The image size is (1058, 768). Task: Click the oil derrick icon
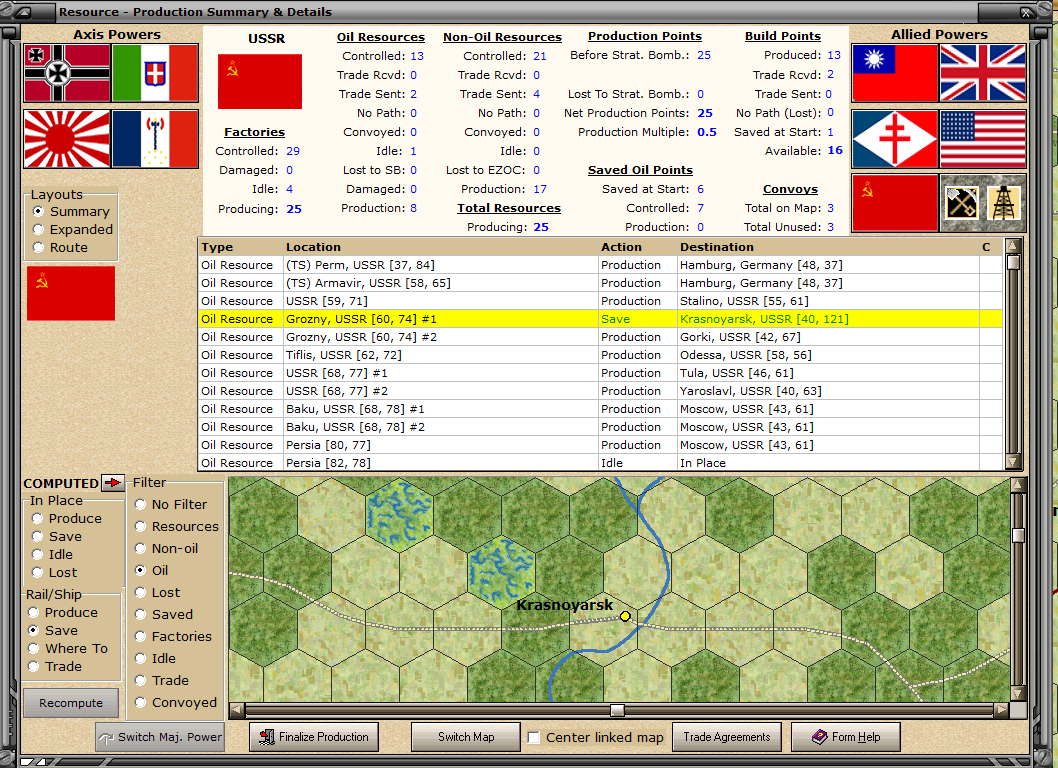click(1004, 202)
